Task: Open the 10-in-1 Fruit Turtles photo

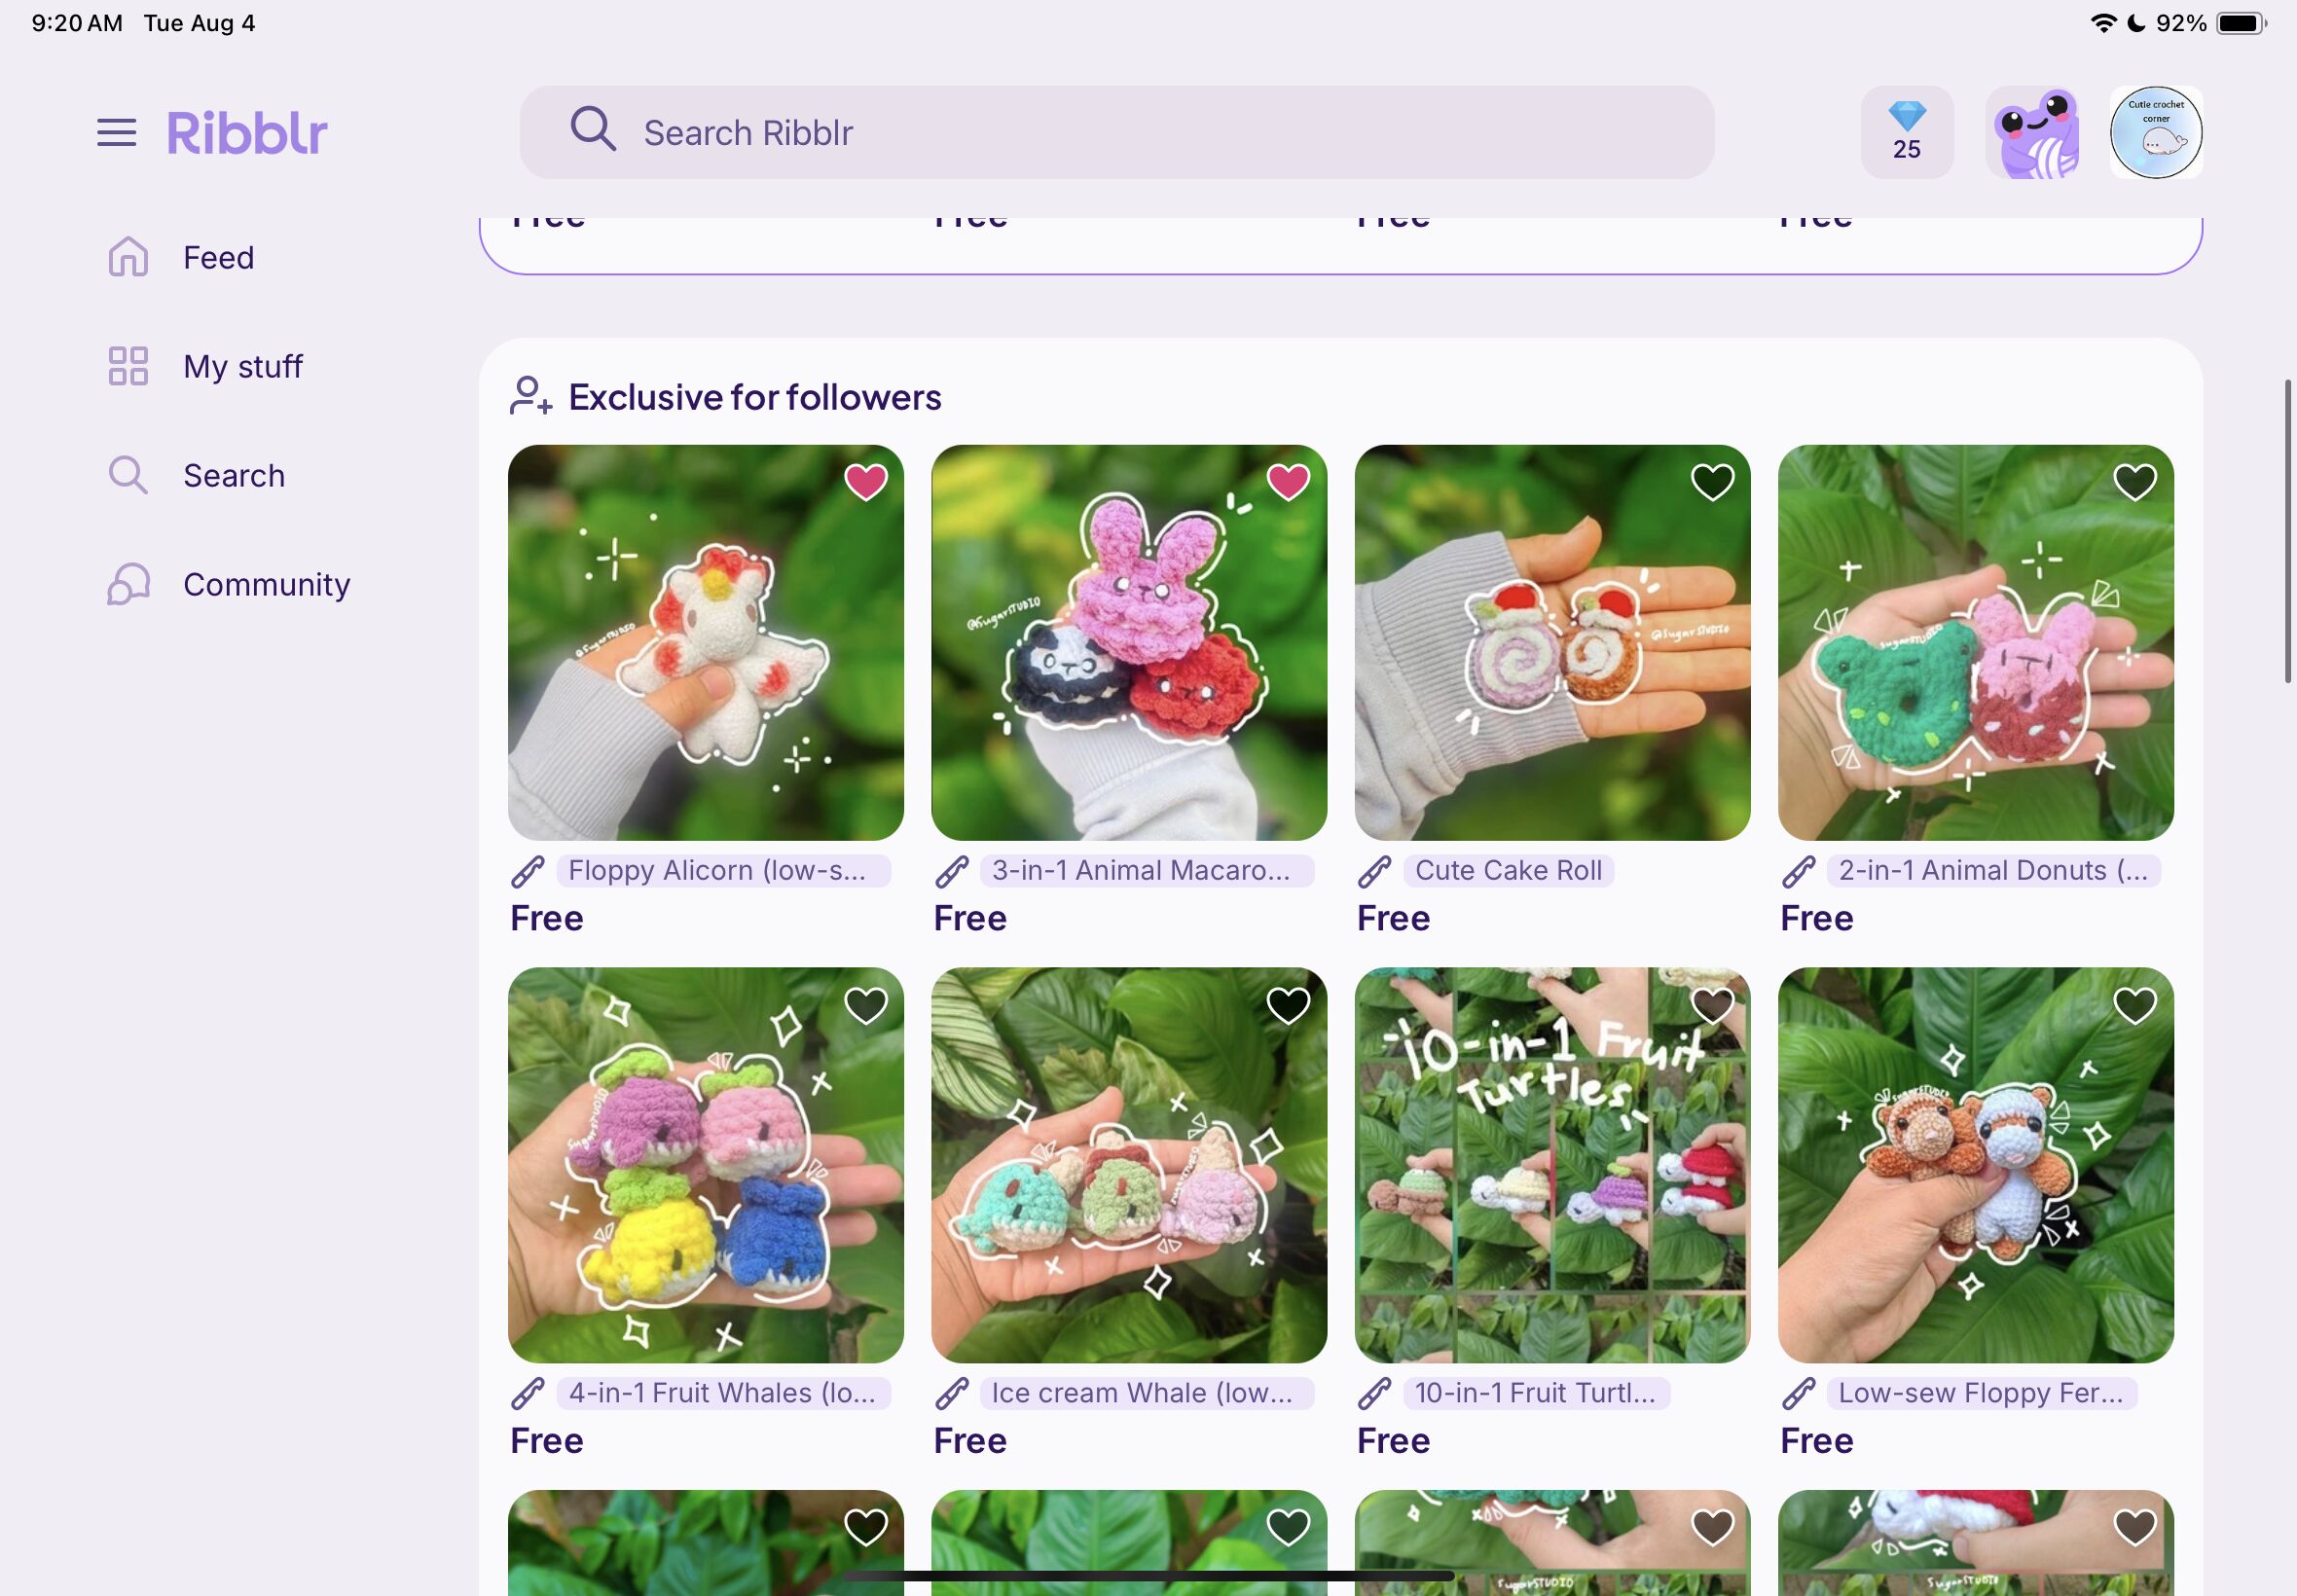Action: coord(1553,1165)
